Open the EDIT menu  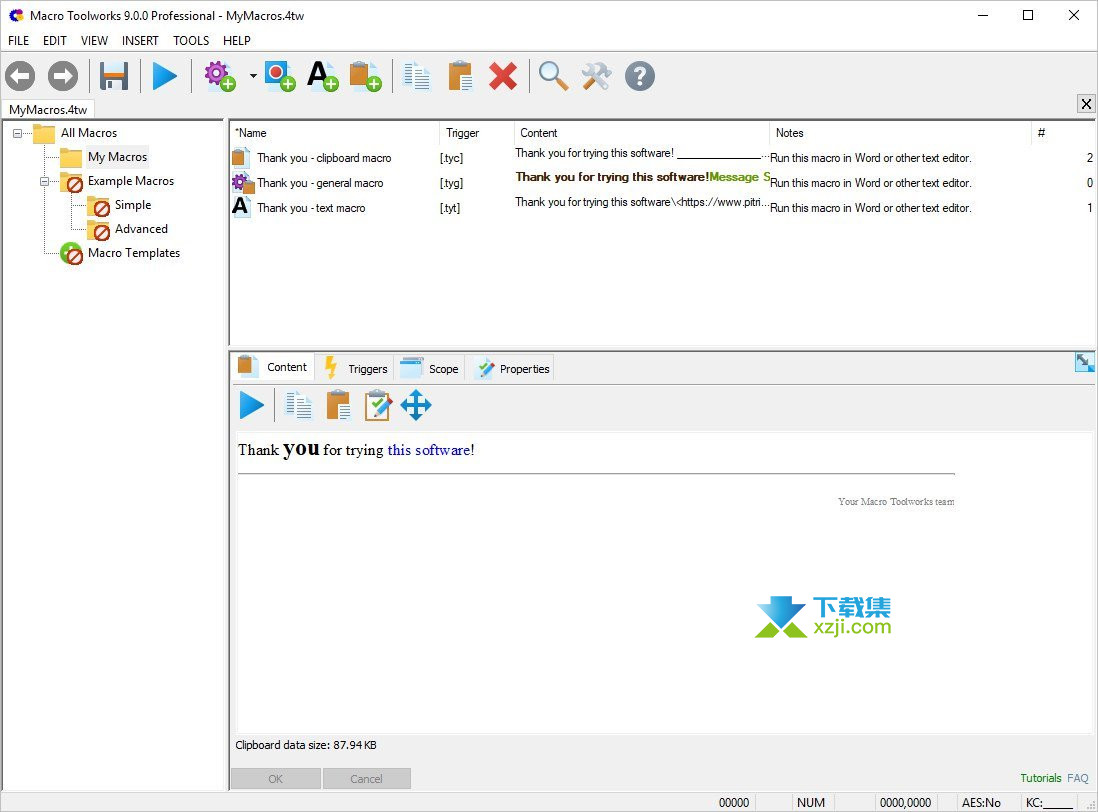pyautogui.click(x=55, y=41)
